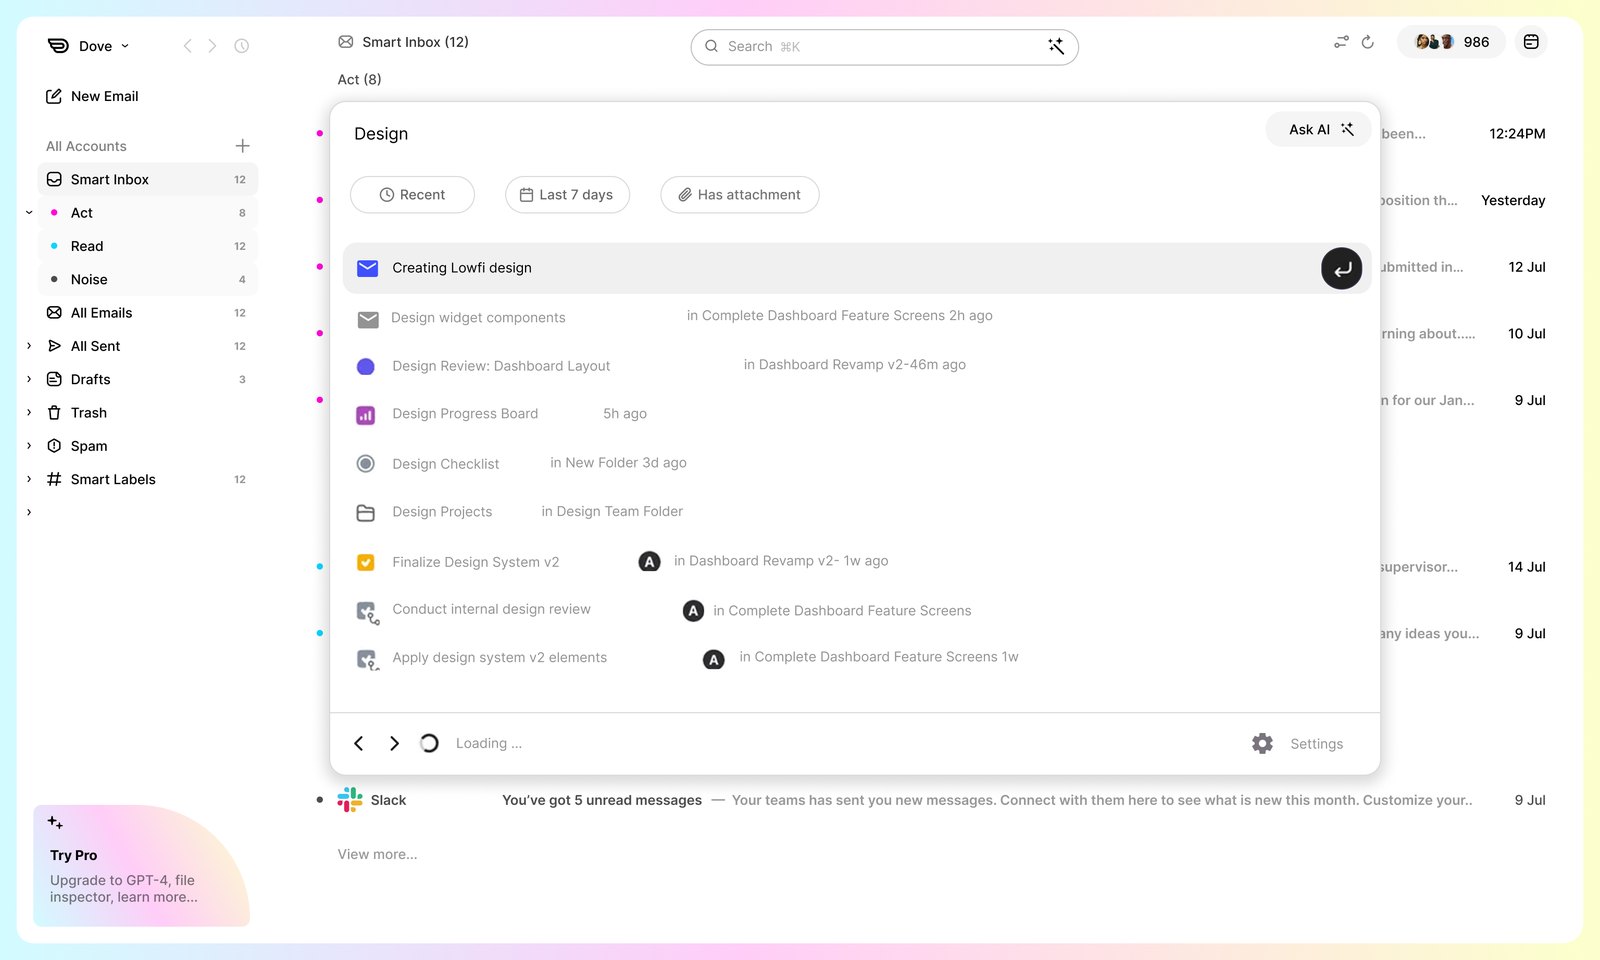
Task: Open Conduct internal design review result
Action: click(x=491, y=610)
